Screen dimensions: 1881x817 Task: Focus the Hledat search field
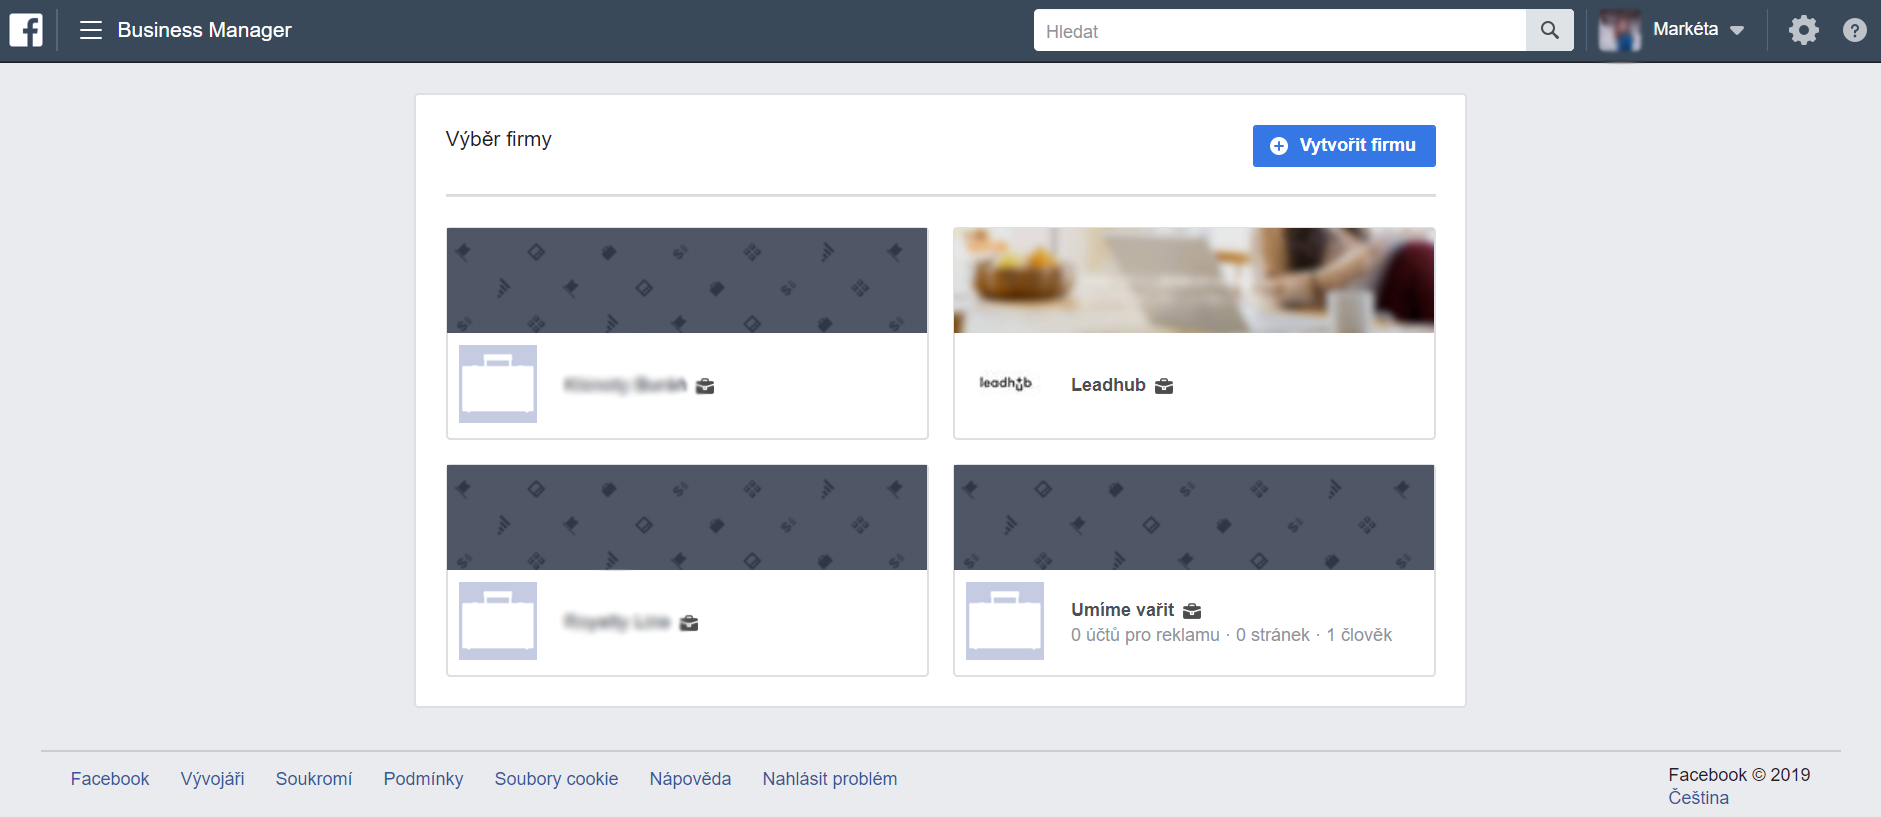click(x=1279, y=31)
